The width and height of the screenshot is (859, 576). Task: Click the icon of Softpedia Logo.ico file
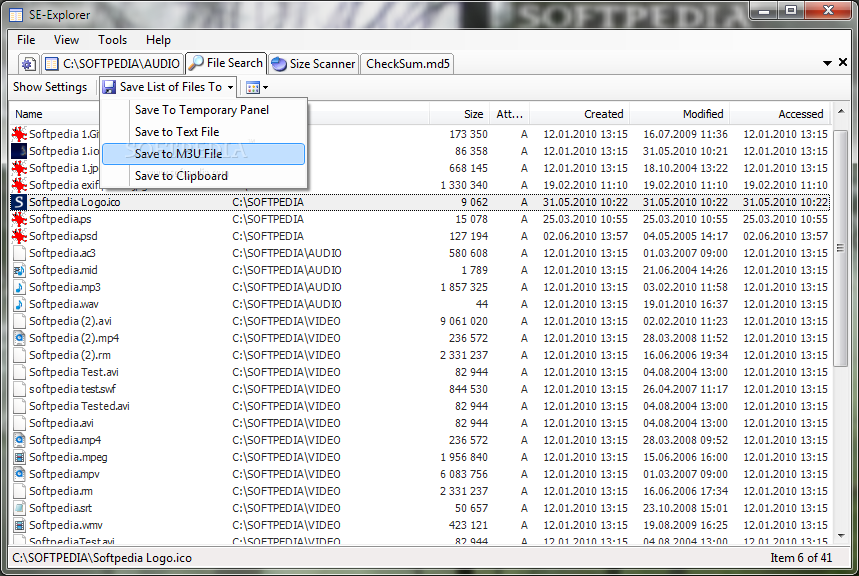point(19,202)
